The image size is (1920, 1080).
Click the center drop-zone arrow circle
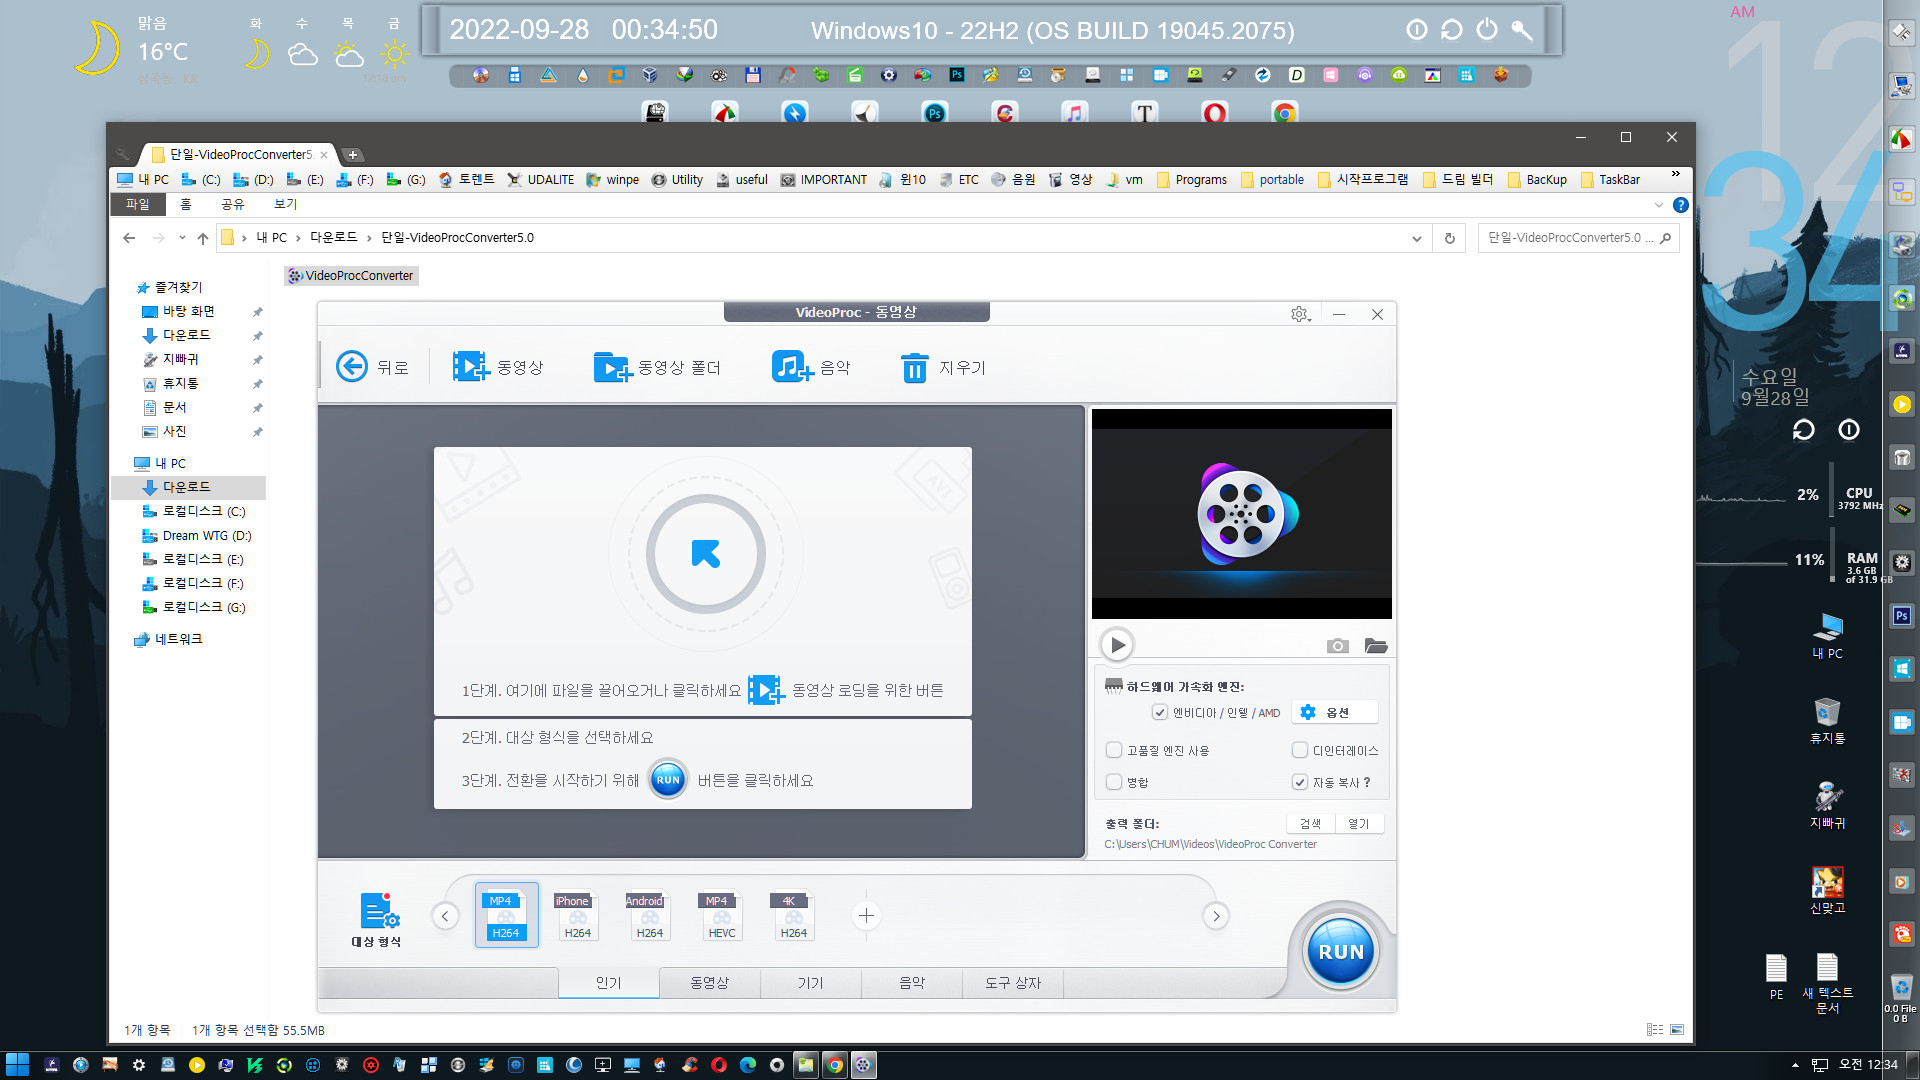pos(706,554)
